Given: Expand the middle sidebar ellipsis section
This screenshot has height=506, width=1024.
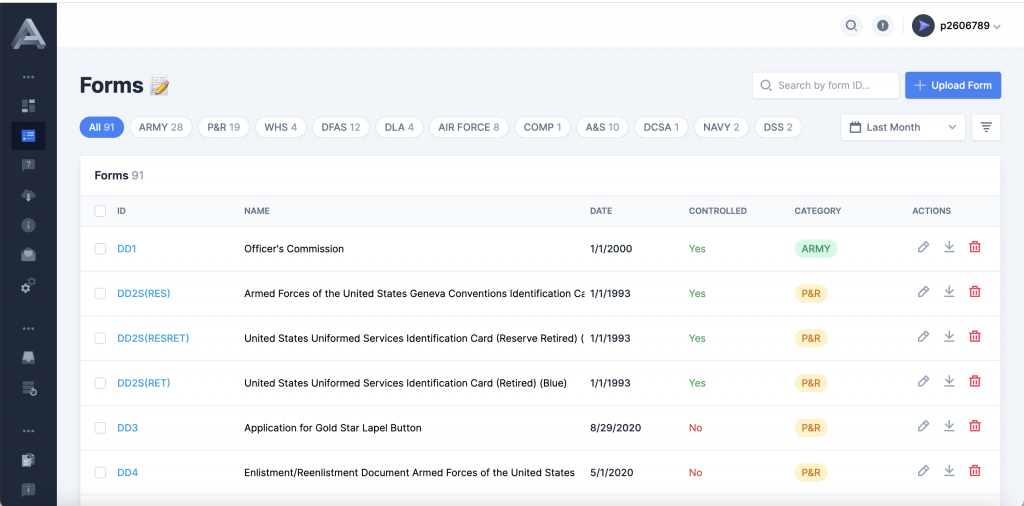Looking at the screenshot, I should [x=28, y=328].
